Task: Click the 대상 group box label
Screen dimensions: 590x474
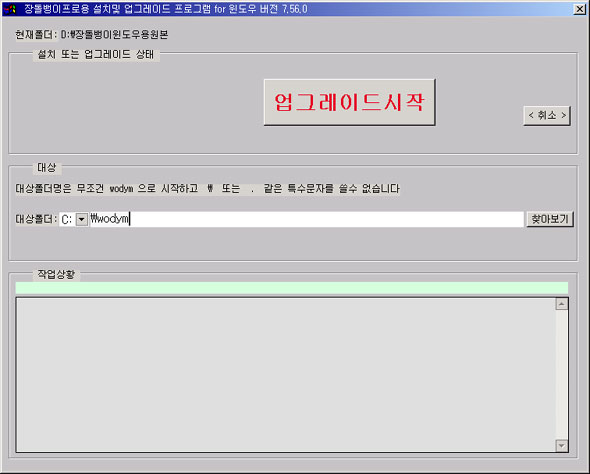Action: [x=47, y=167]
